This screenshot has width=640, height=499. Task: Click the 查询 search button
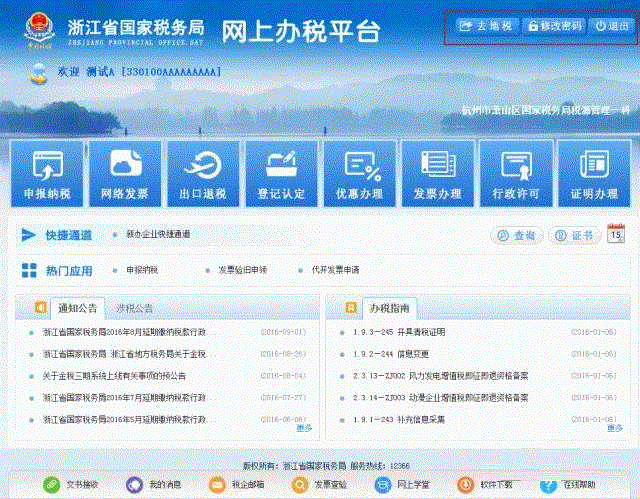click(516, 235)
